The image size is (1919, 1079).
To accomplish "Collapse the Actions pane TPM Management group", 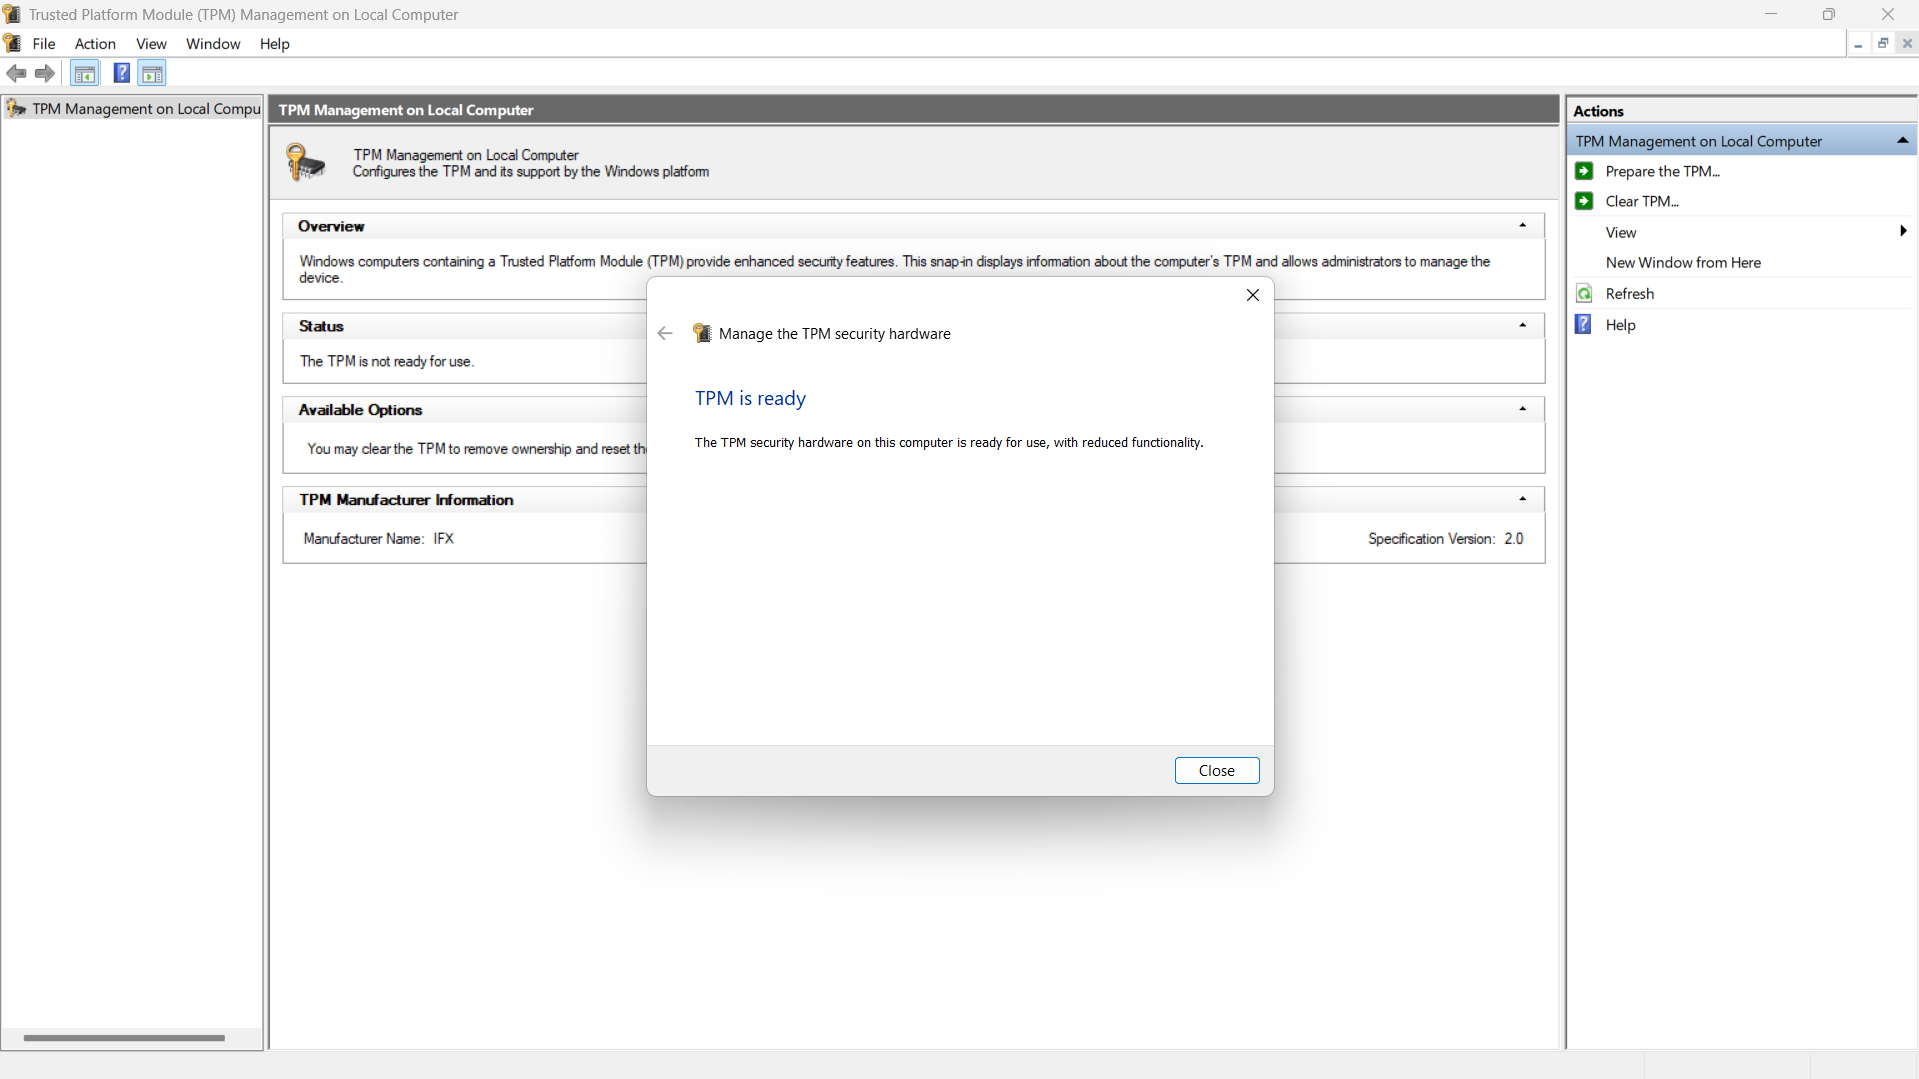I will click(x=1902, y=141).
